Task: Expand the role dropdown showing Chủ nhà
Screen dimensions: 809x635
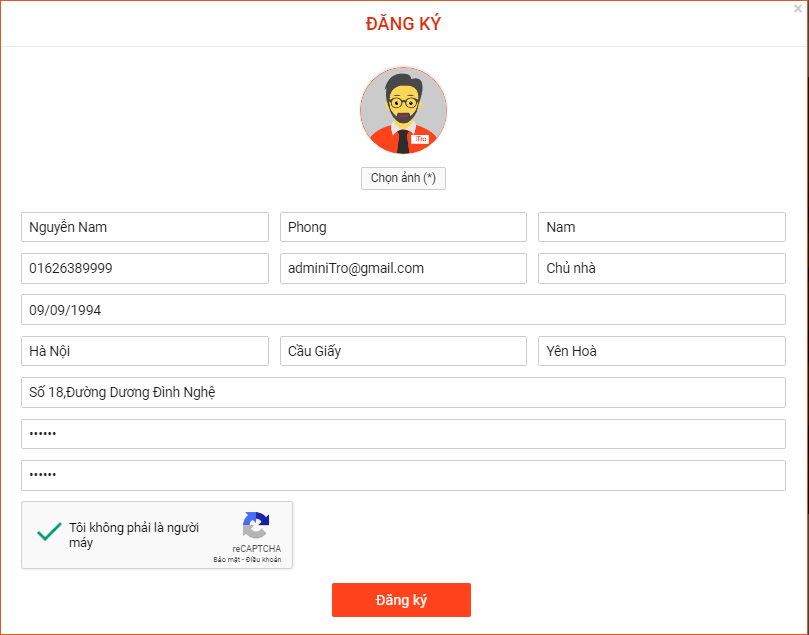Action: [661, 268]
